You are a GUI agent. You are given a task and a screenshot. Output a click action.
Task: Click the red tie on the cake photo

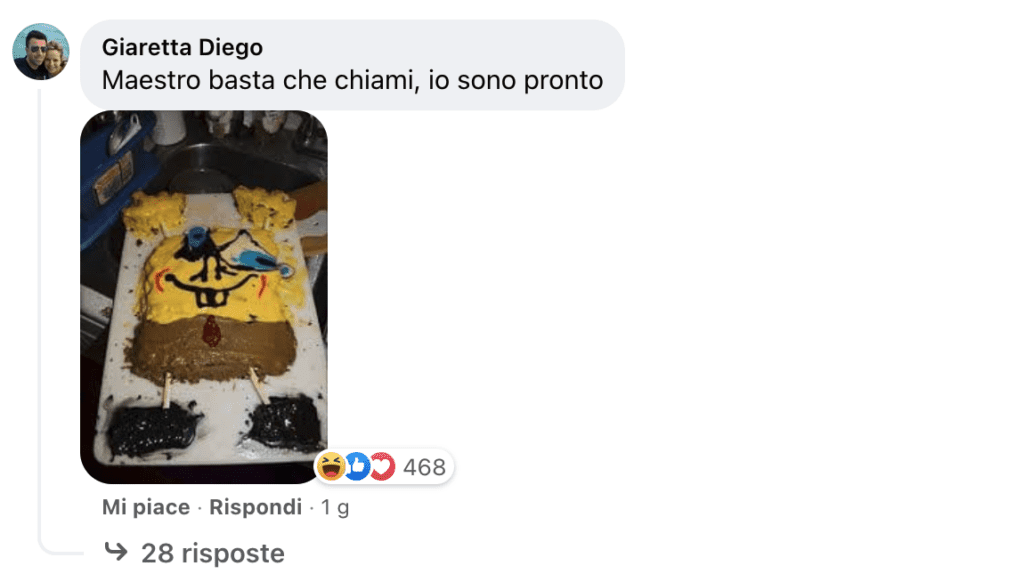click(211, 331)
